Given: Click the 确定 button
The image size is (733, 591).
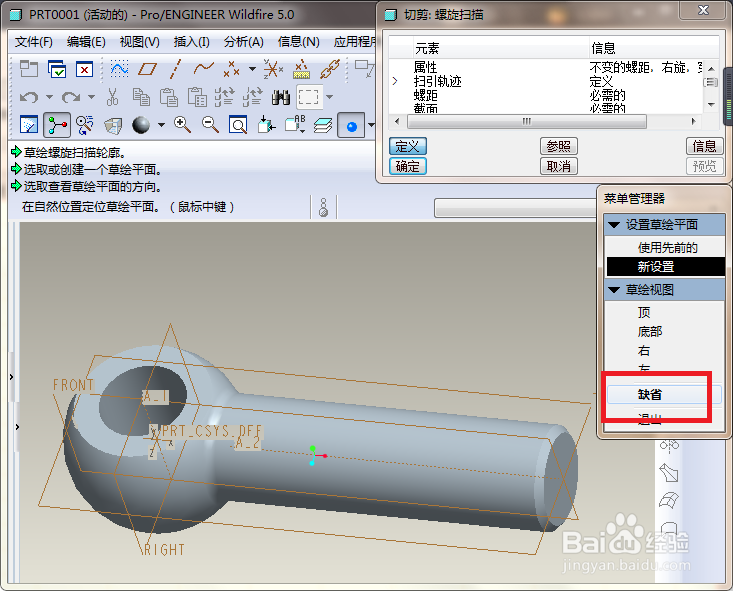Looking at the screenshot, I should click(x=408, y=166).
